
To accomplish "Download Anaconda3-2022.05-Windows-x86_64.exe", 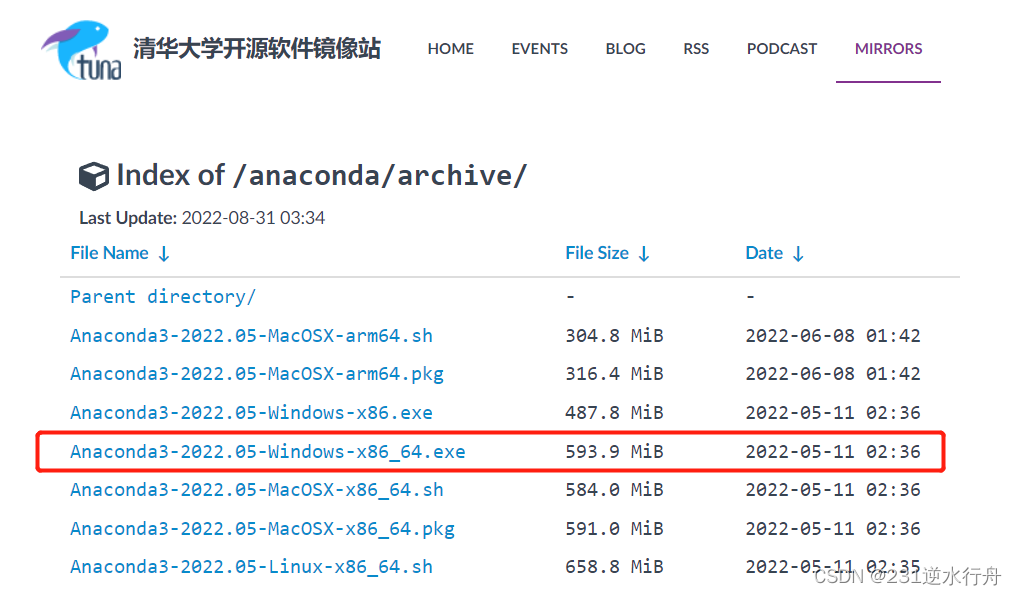I will click(267, 452).
